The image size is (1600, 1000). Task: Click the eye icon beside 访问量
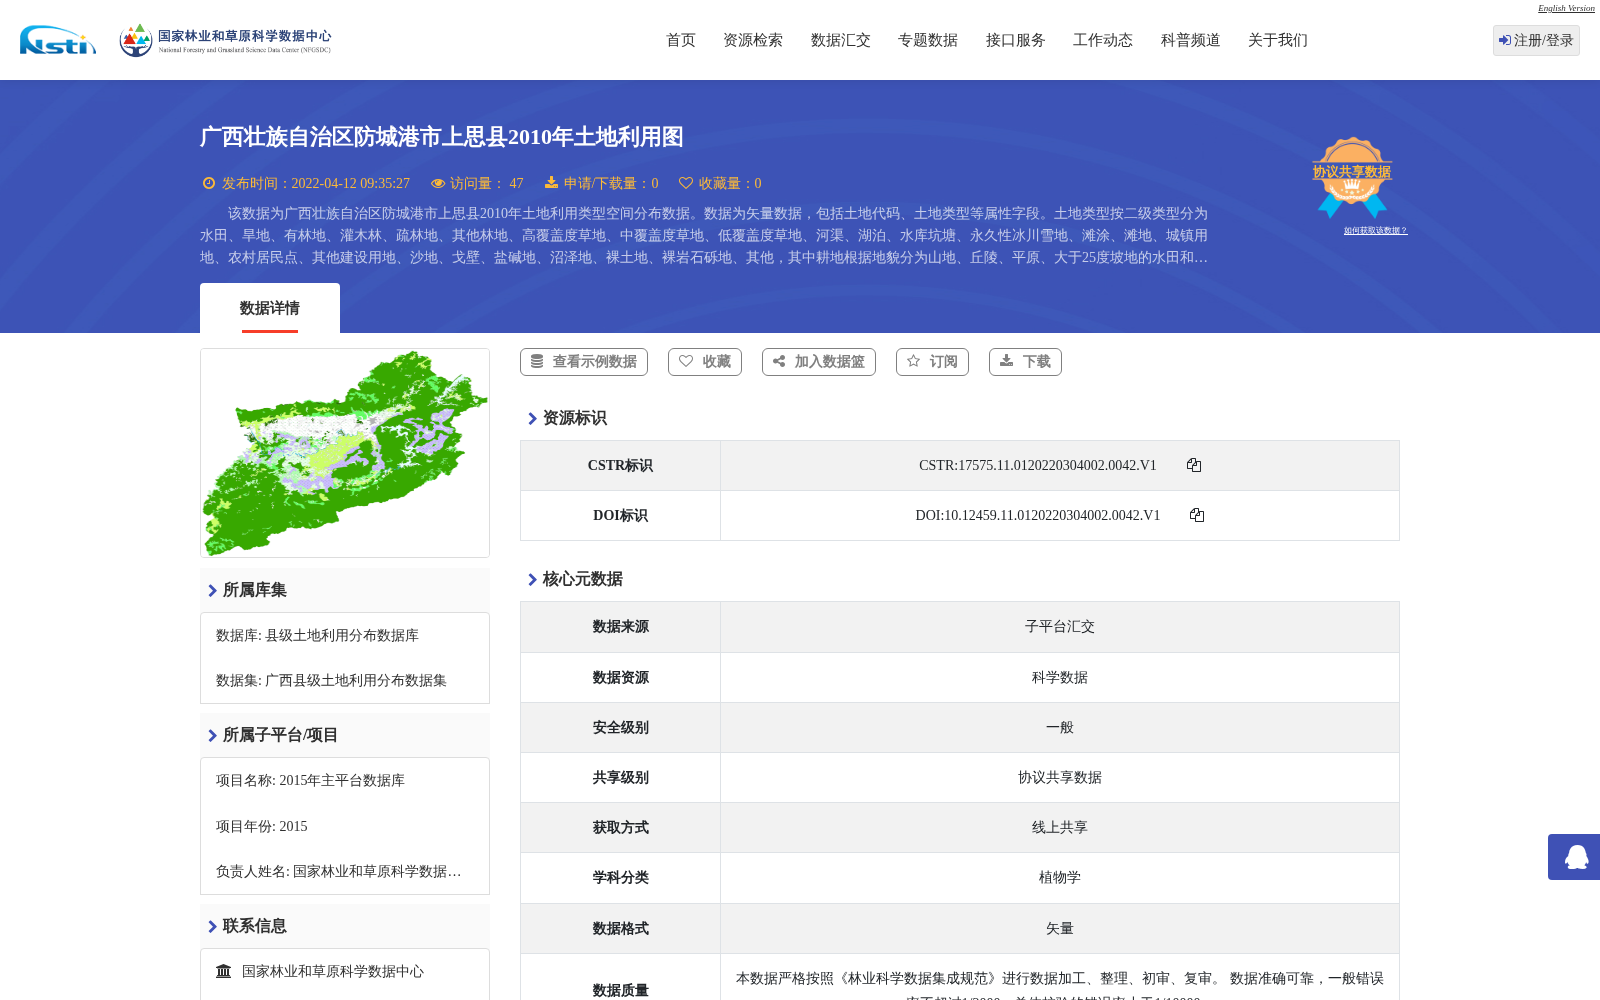(438, 183)
